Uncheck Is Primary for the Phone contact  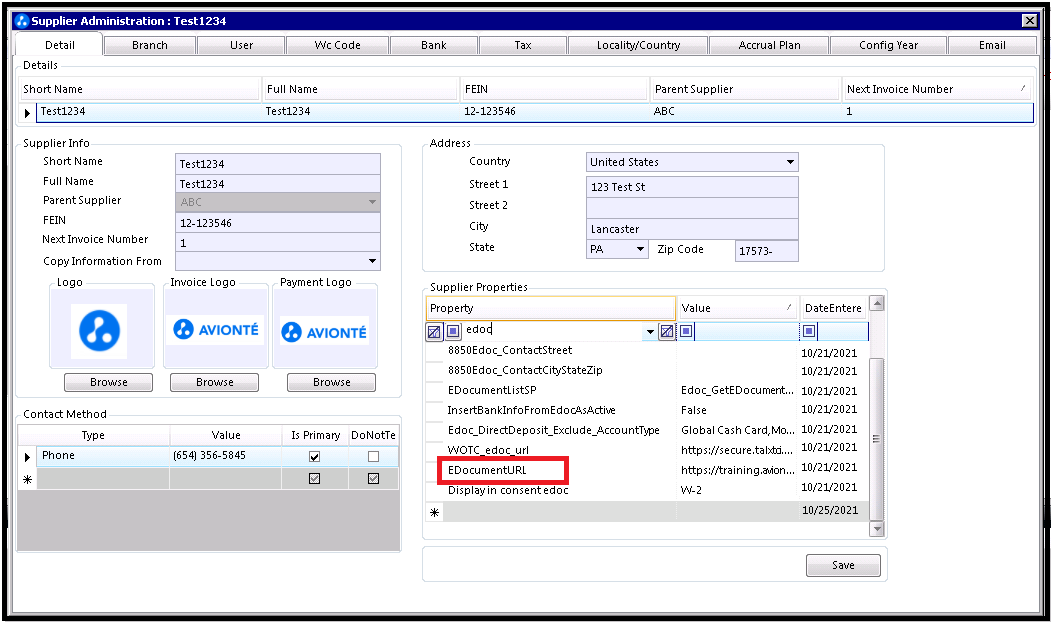[315, 457]
